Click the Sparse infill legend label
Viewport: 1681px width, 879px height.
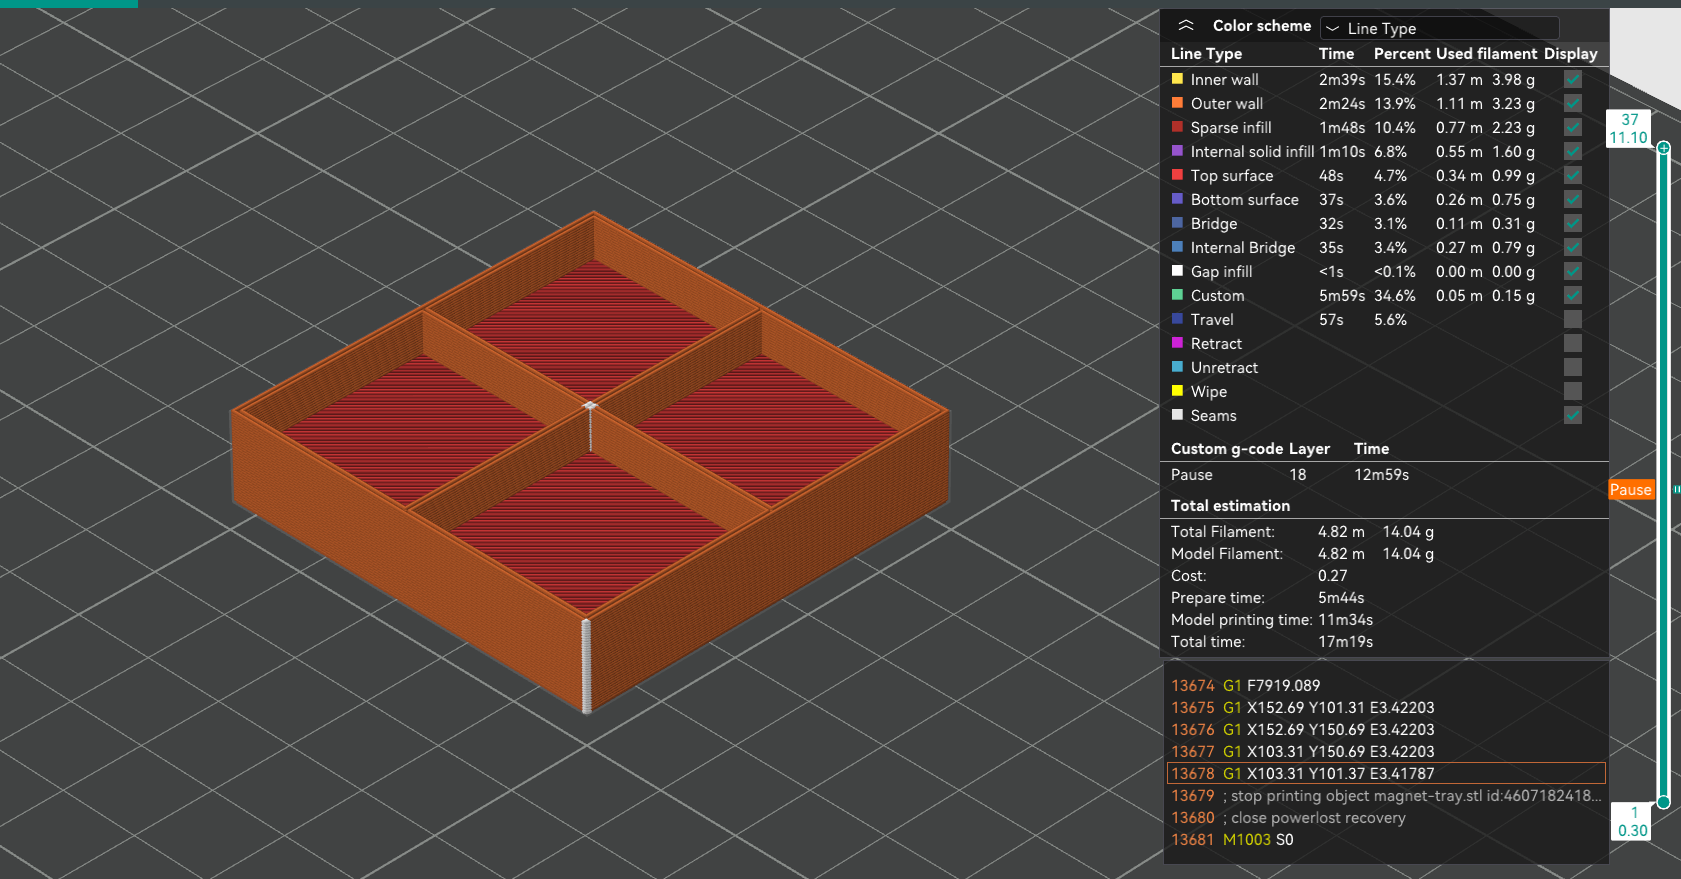[x=1231, y=128]
